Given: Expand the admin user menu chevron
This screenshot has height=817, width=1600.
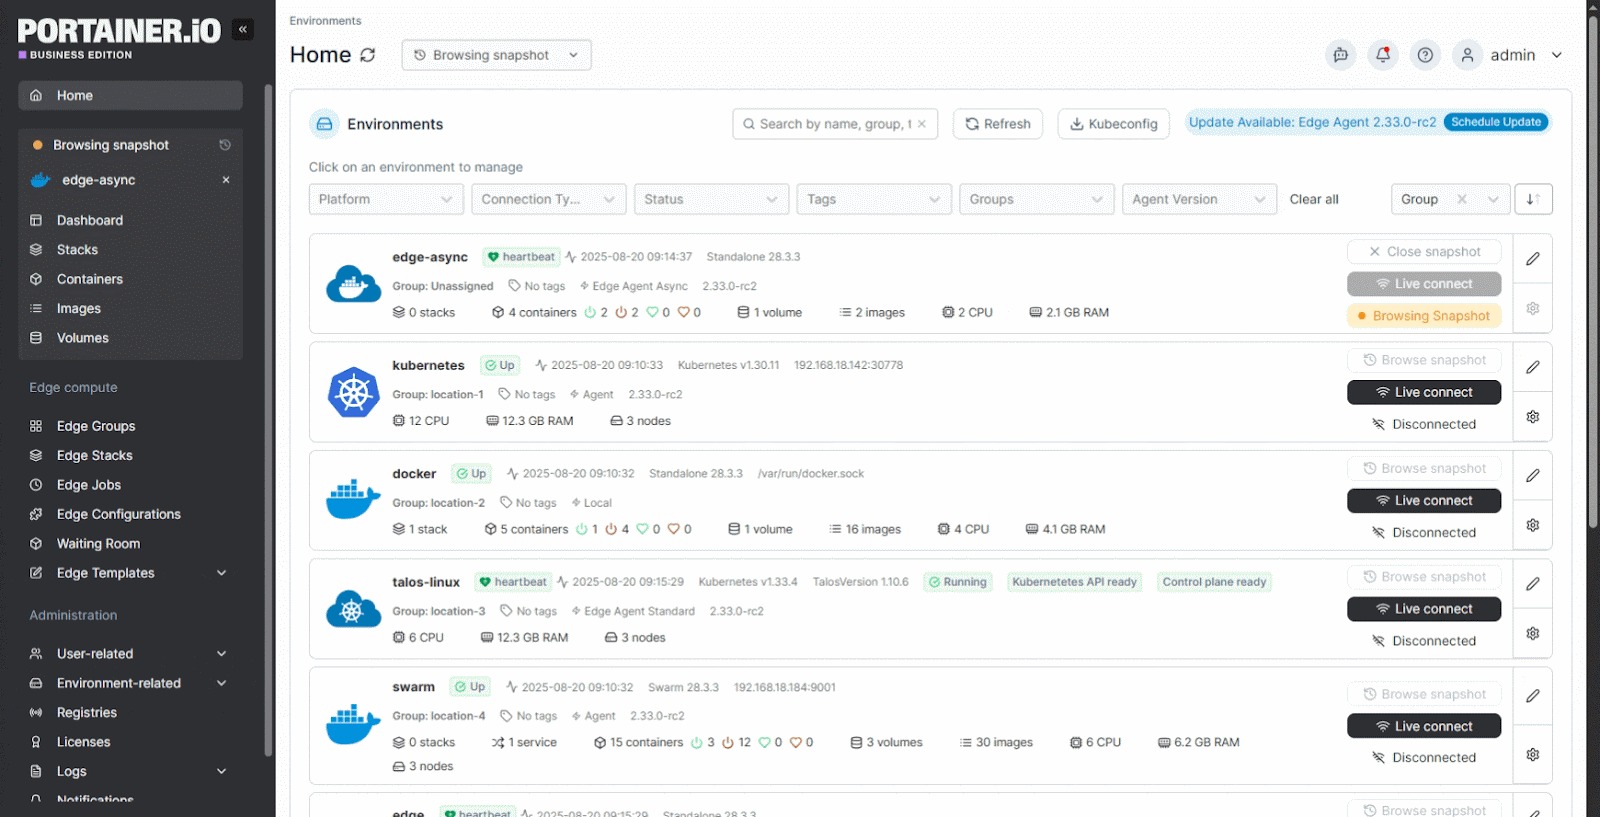Looking at the screenshot, I should (x=1557, y=55).
